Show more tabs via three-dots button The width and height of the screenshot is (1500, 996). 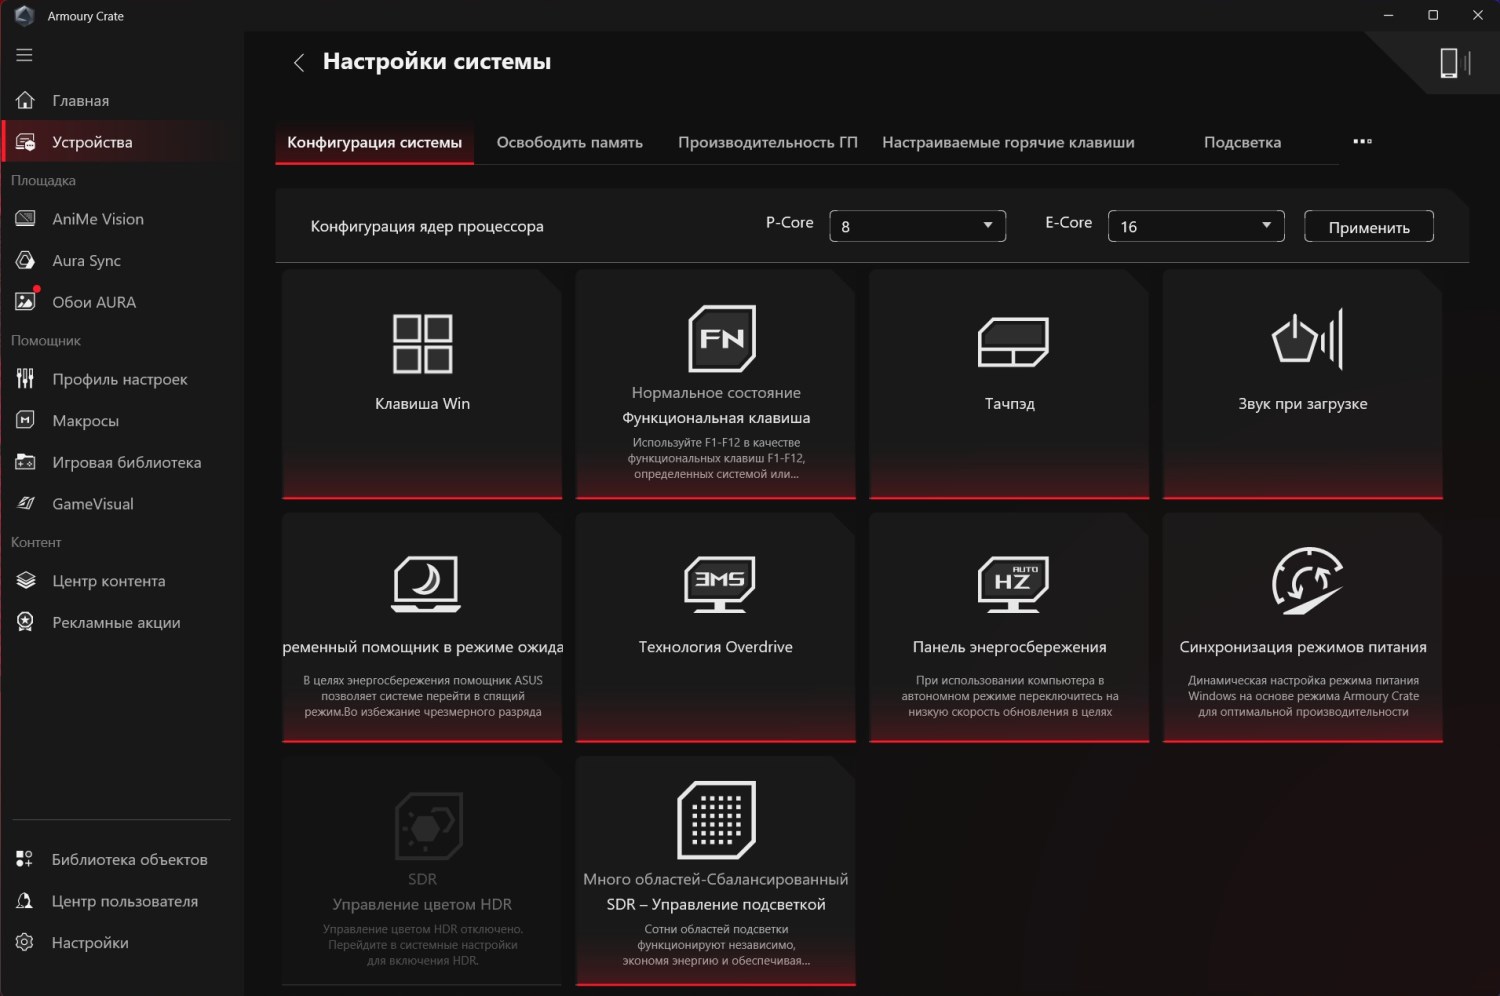point(1362,141)
